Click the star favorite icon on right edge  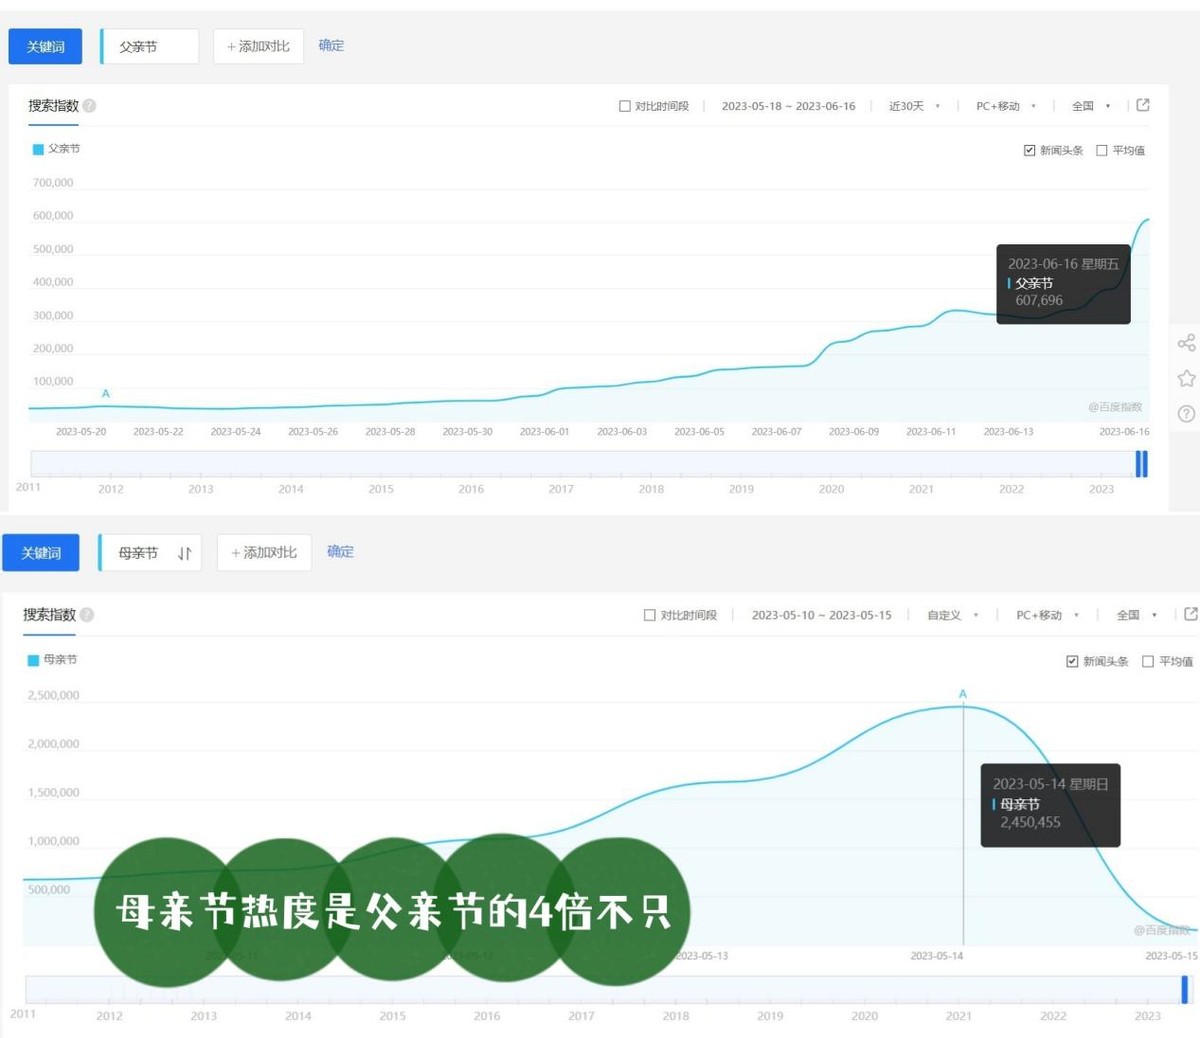tap(1186, 378)
